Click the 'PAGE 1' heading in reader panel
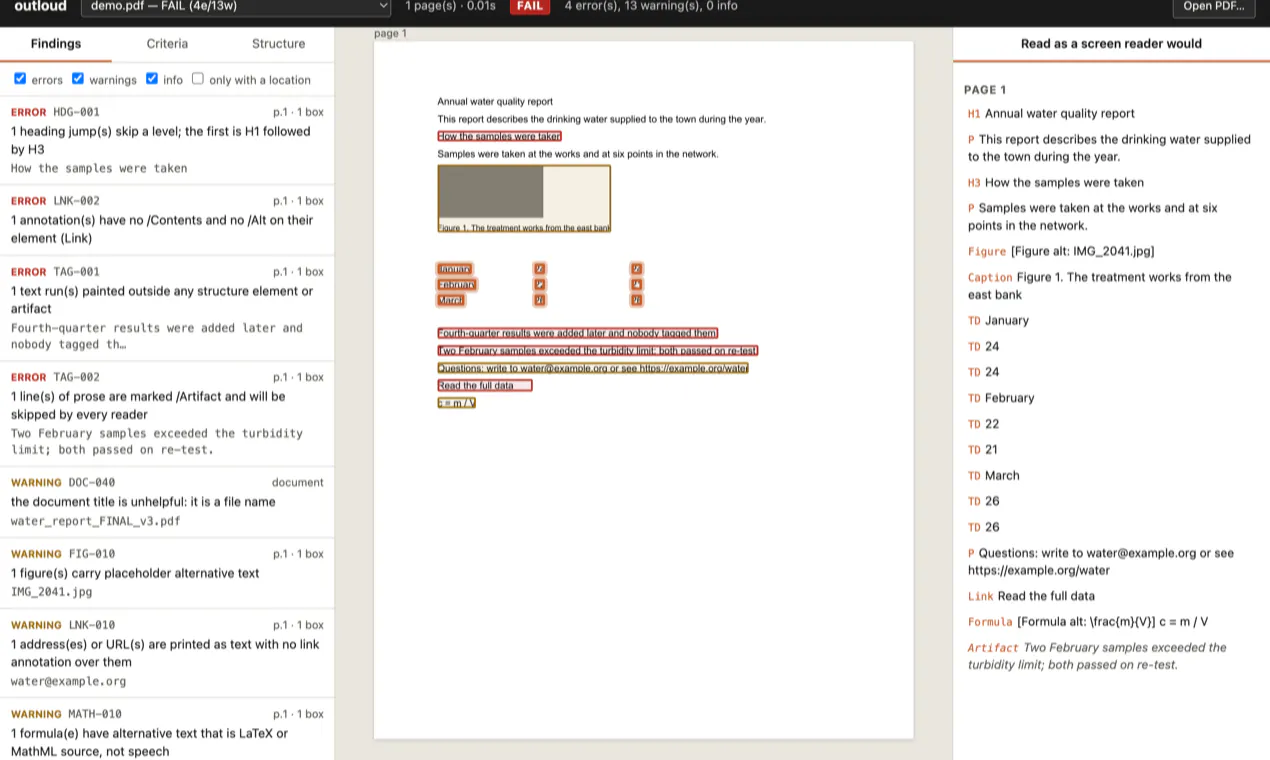Viewport: 1270px width, 760px height. point(985,89)
